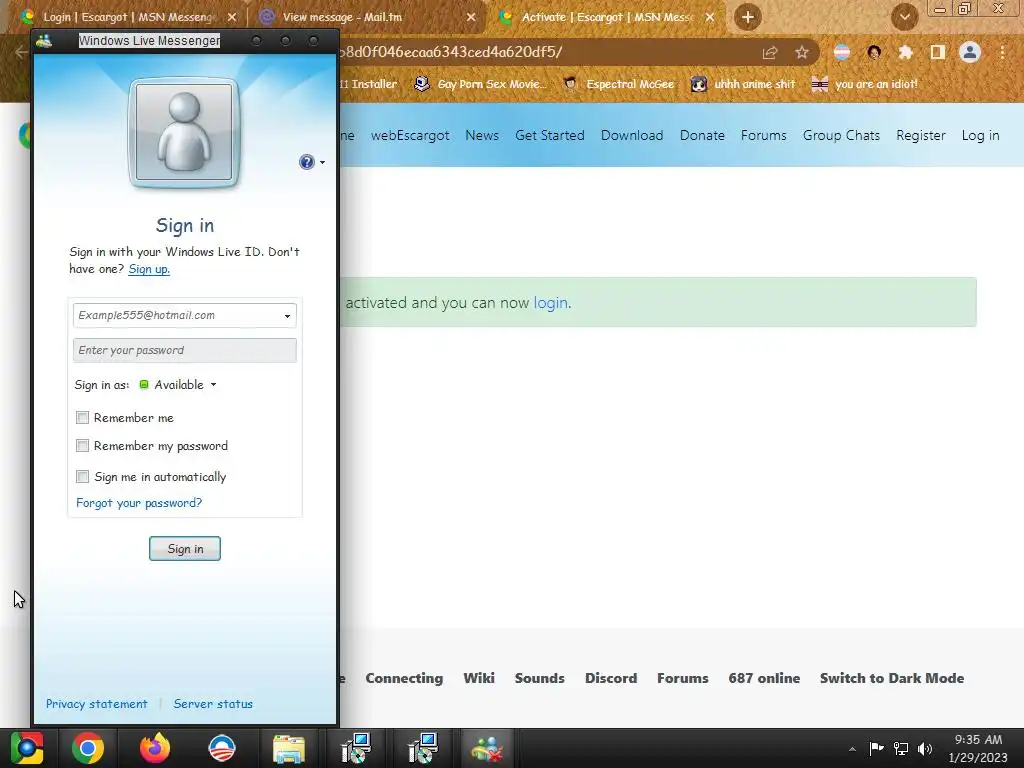Open the Sounds footer link
This screenshot has height=768, width=1024.
click(x=539, y=679)
